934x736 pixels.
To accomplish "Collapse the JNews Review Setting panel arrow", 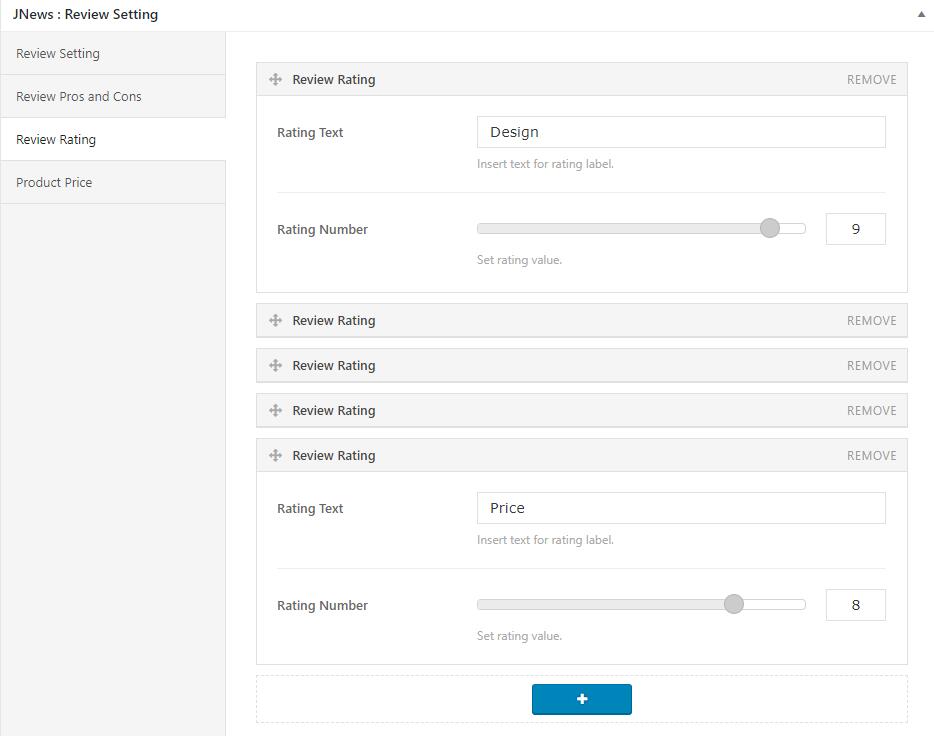I will click(x=919, y=15).
